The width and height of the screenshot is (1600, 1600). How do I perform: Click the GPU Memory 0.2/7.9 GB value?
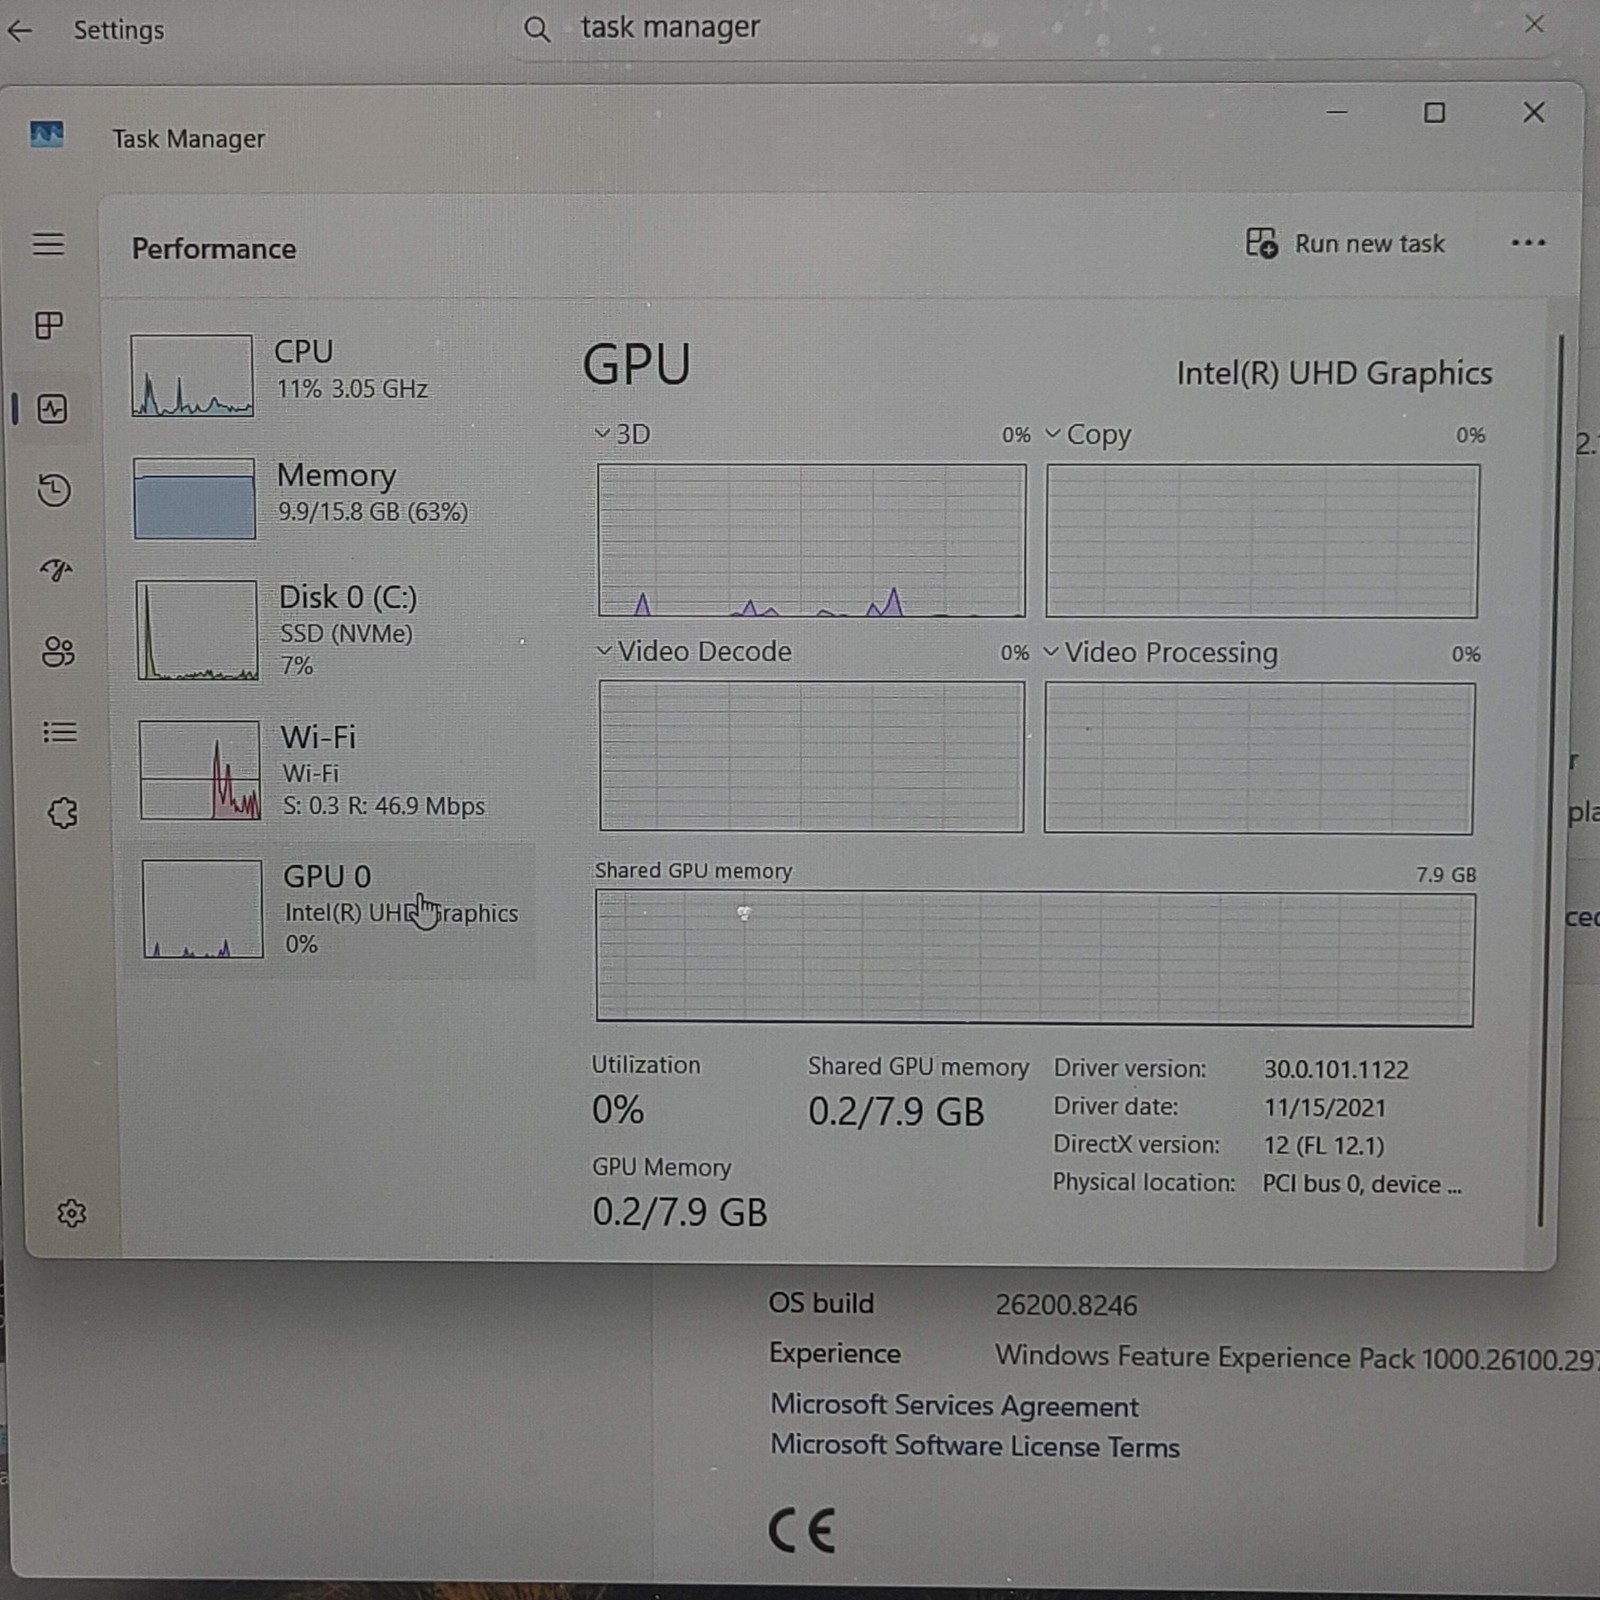click(680, 1212)
